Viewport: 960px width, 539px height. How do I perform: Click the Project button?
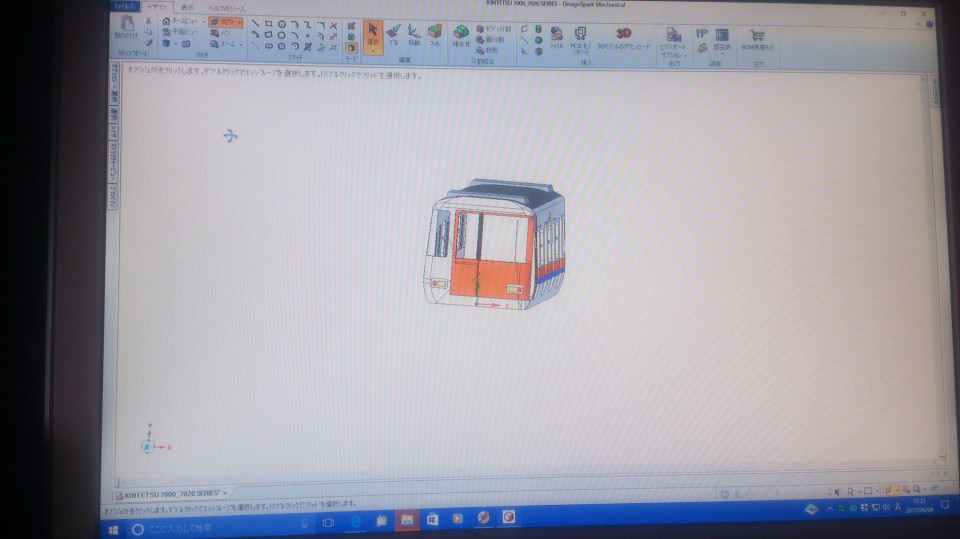pos(487,50)
